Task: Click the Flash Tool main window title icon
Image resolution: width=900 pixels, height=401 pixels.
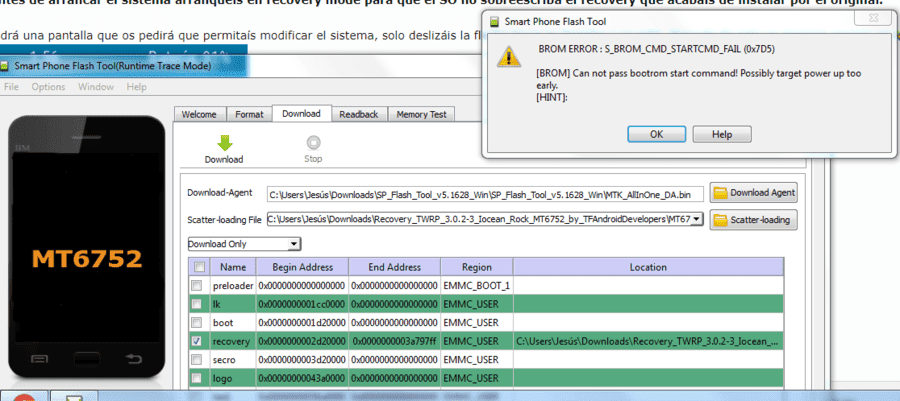Action: point(5,65)
